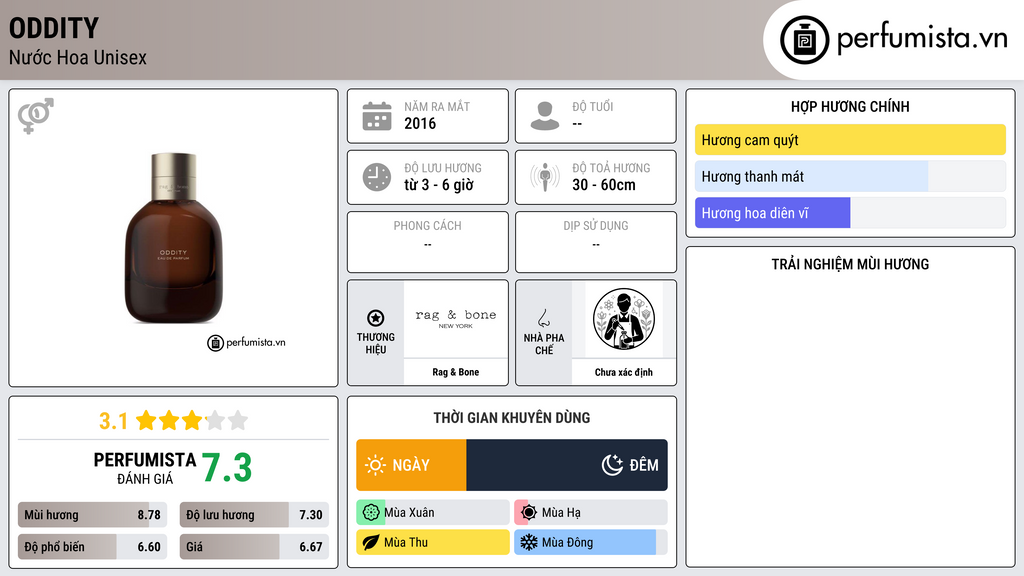The height and width of the screenshot is (576, 1024).
Task: Open the Rag & Bone brand link
Action: 456,372
